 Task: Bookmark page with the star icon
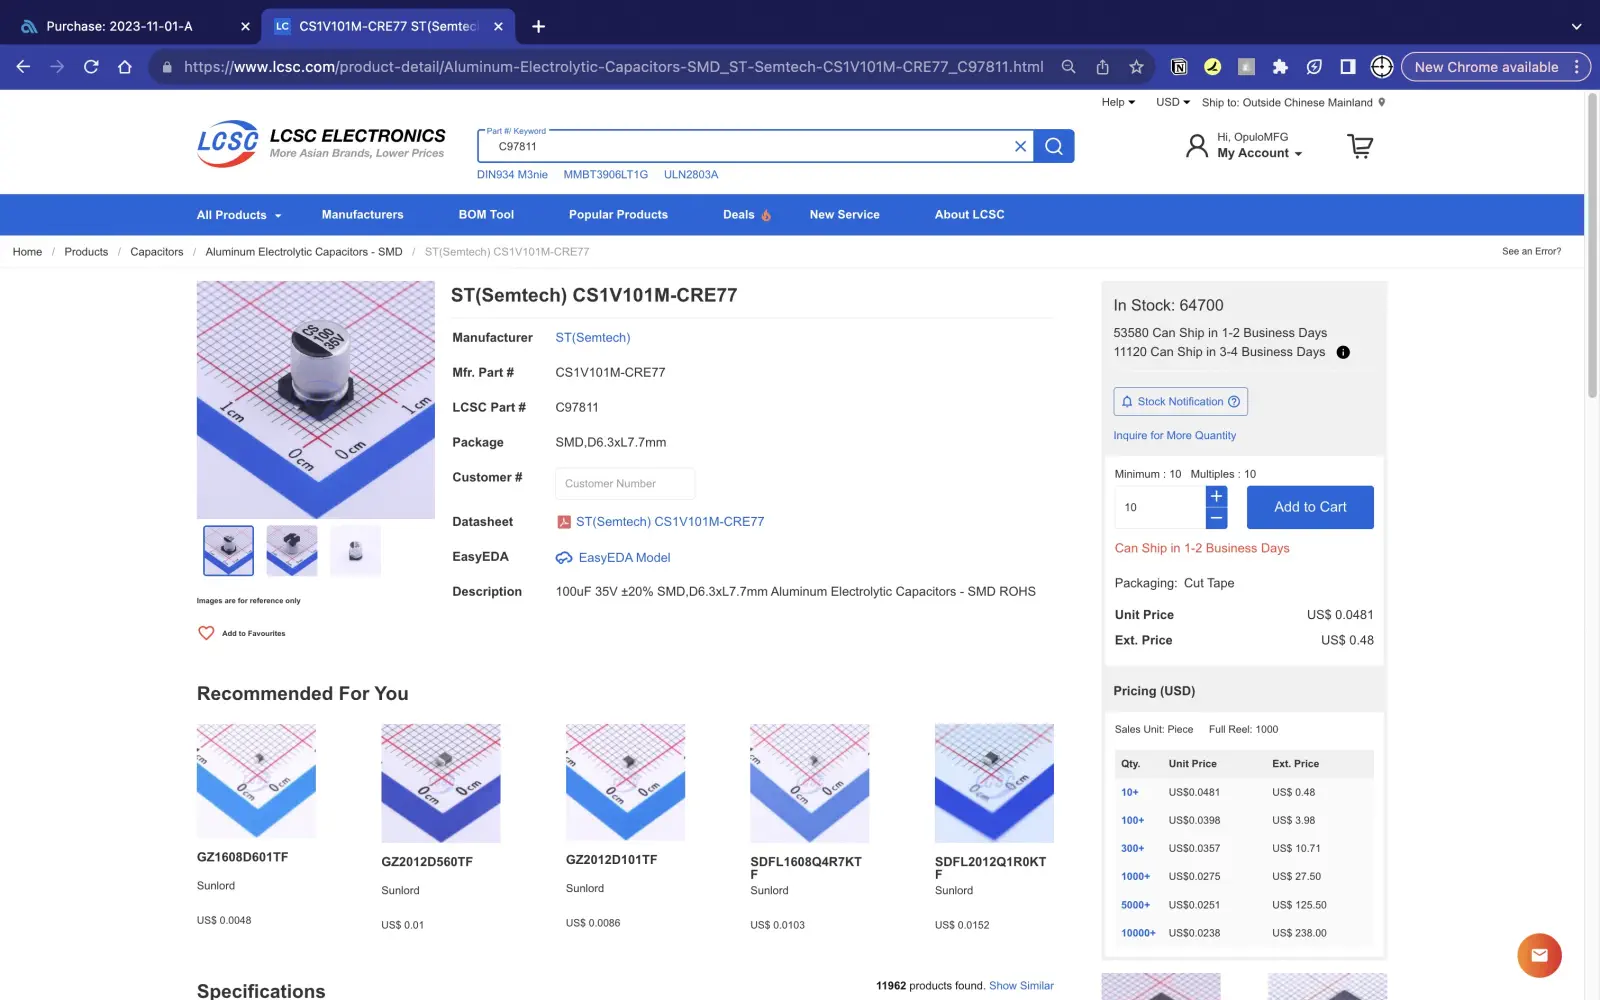1136,67
